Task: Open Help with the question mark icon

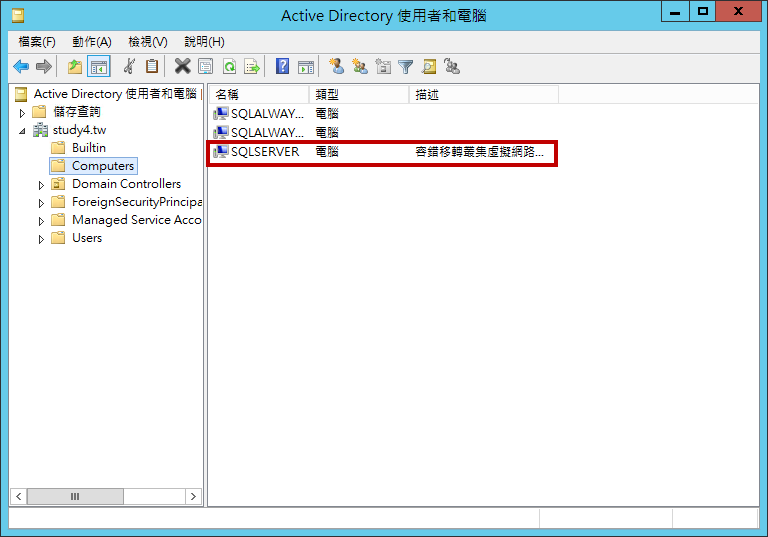Action: 283,66
